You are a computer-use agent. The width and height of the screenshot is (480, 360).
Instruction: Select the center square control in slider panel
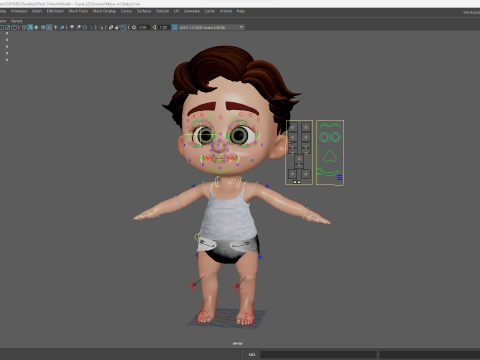[x=299, y=159]
